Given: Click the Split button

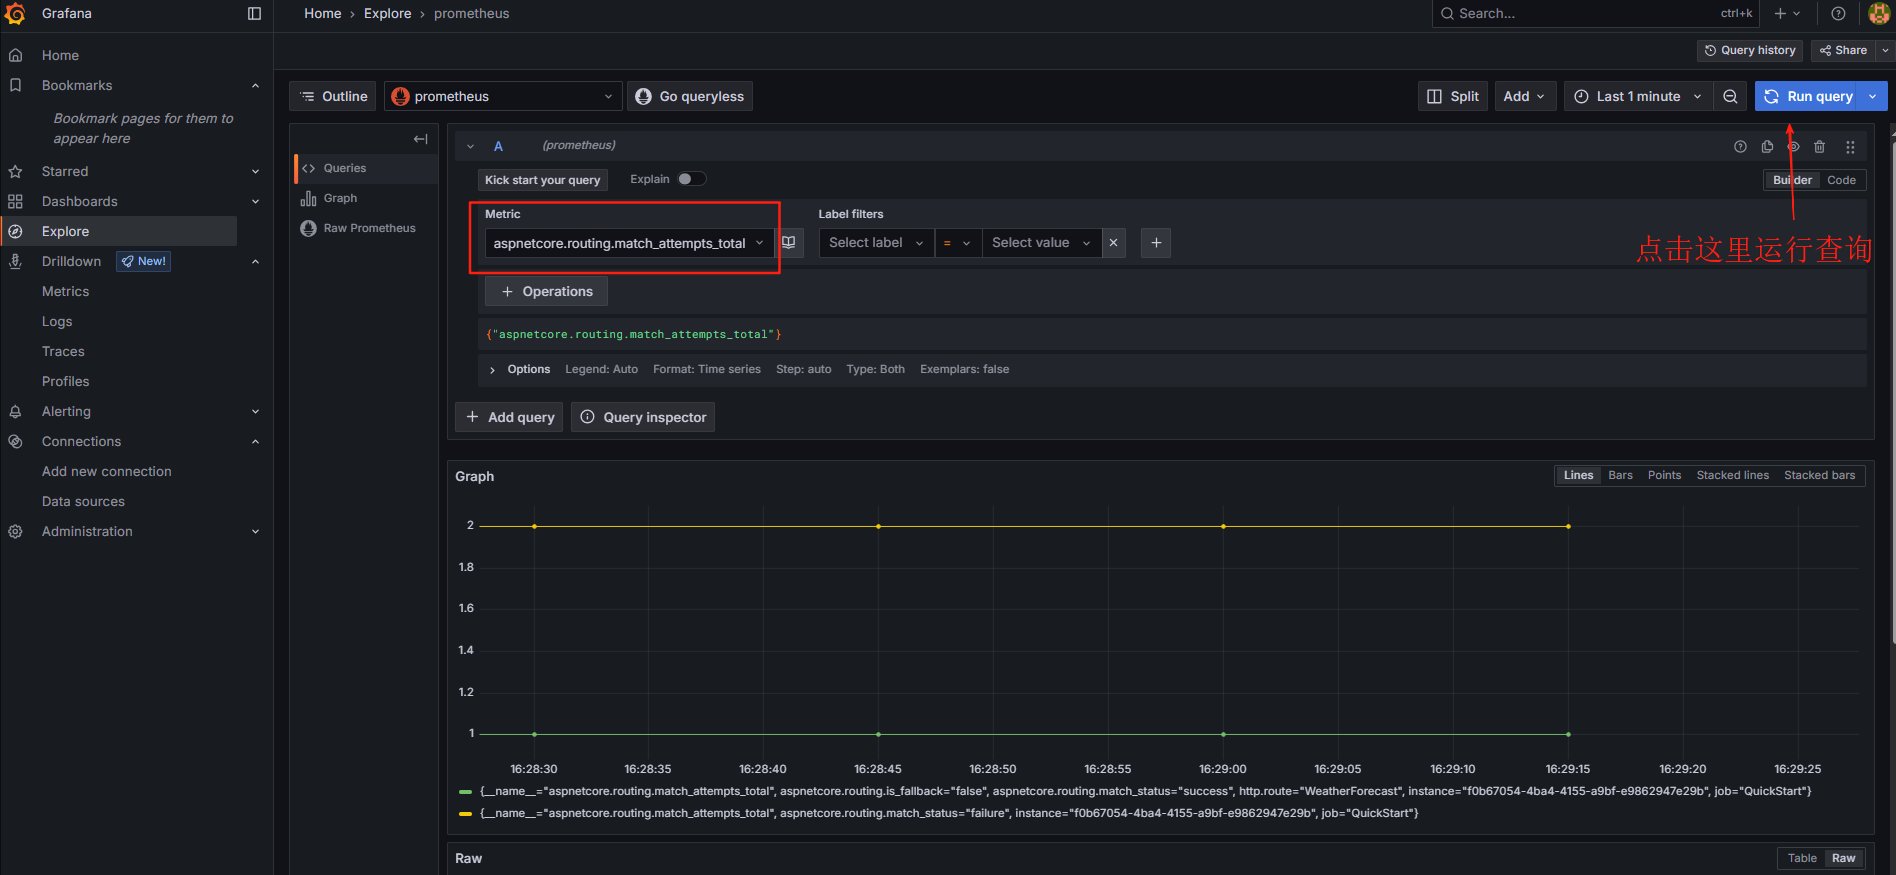Looking at the screenshot, I should [1453, 96].
